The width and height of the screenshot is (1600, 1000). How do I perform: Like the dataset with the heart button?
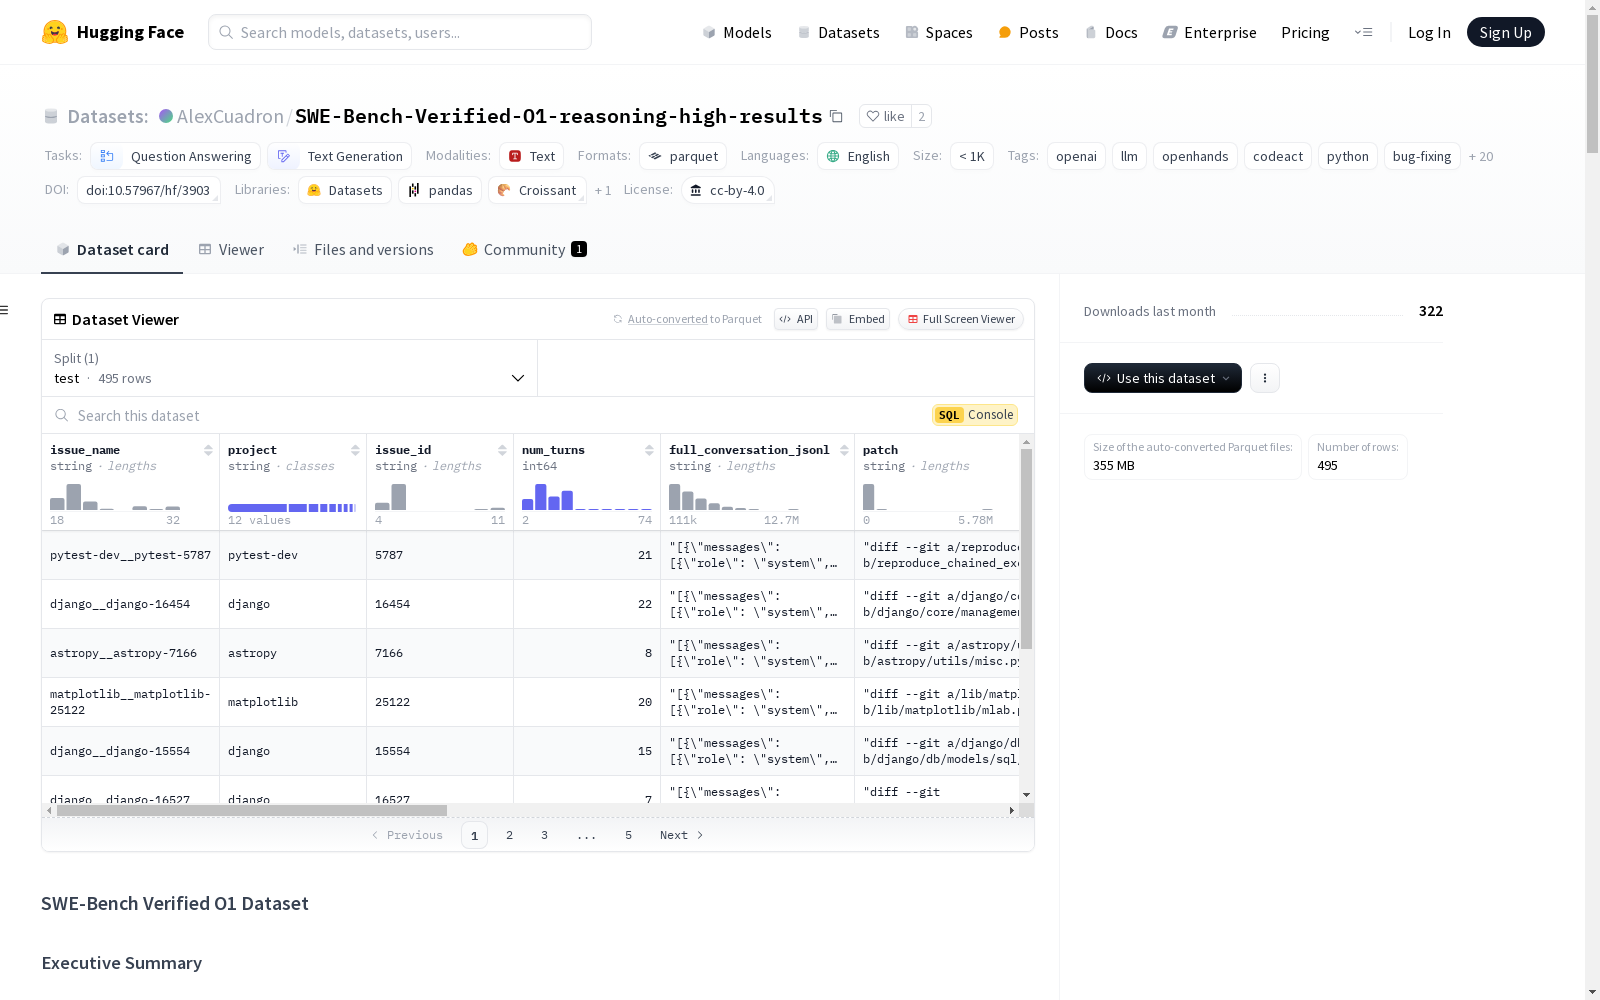(885, 116)
